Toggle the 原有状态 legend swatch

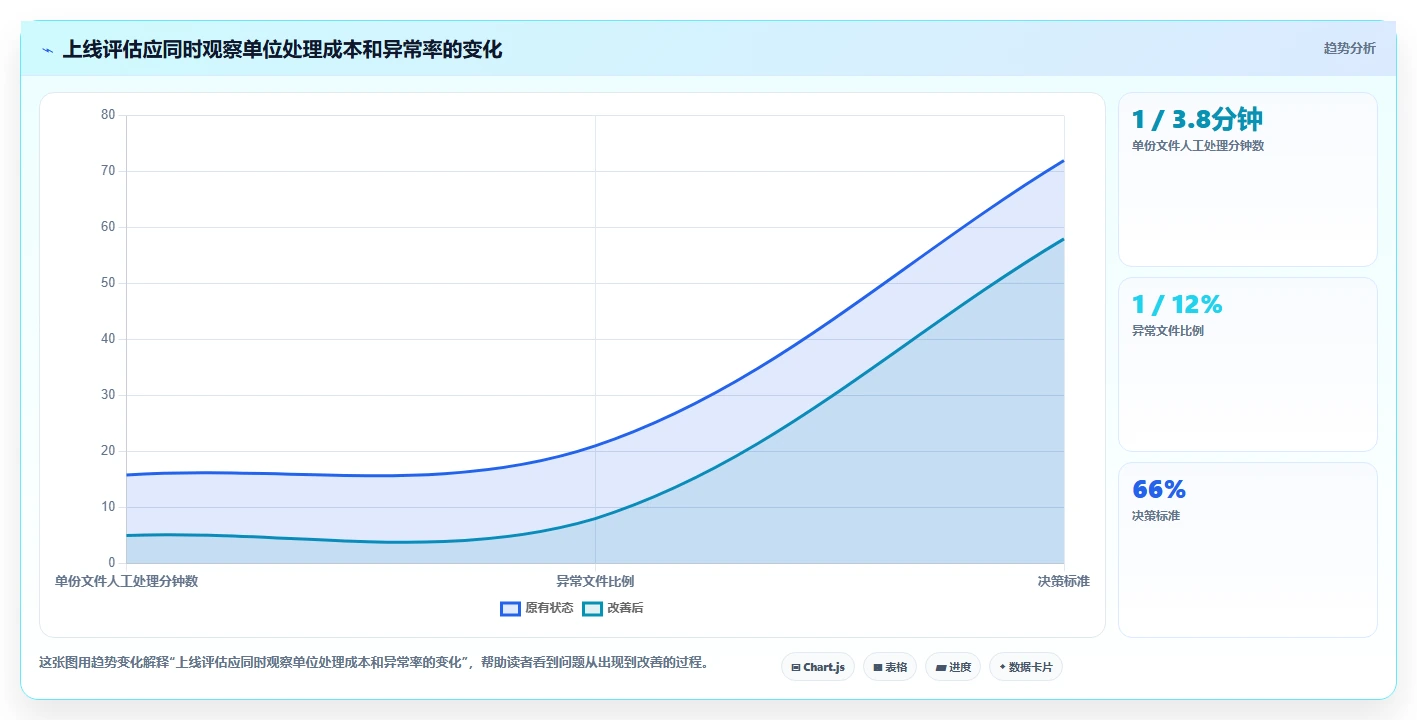pyautogui.click(x=510, y=608)
